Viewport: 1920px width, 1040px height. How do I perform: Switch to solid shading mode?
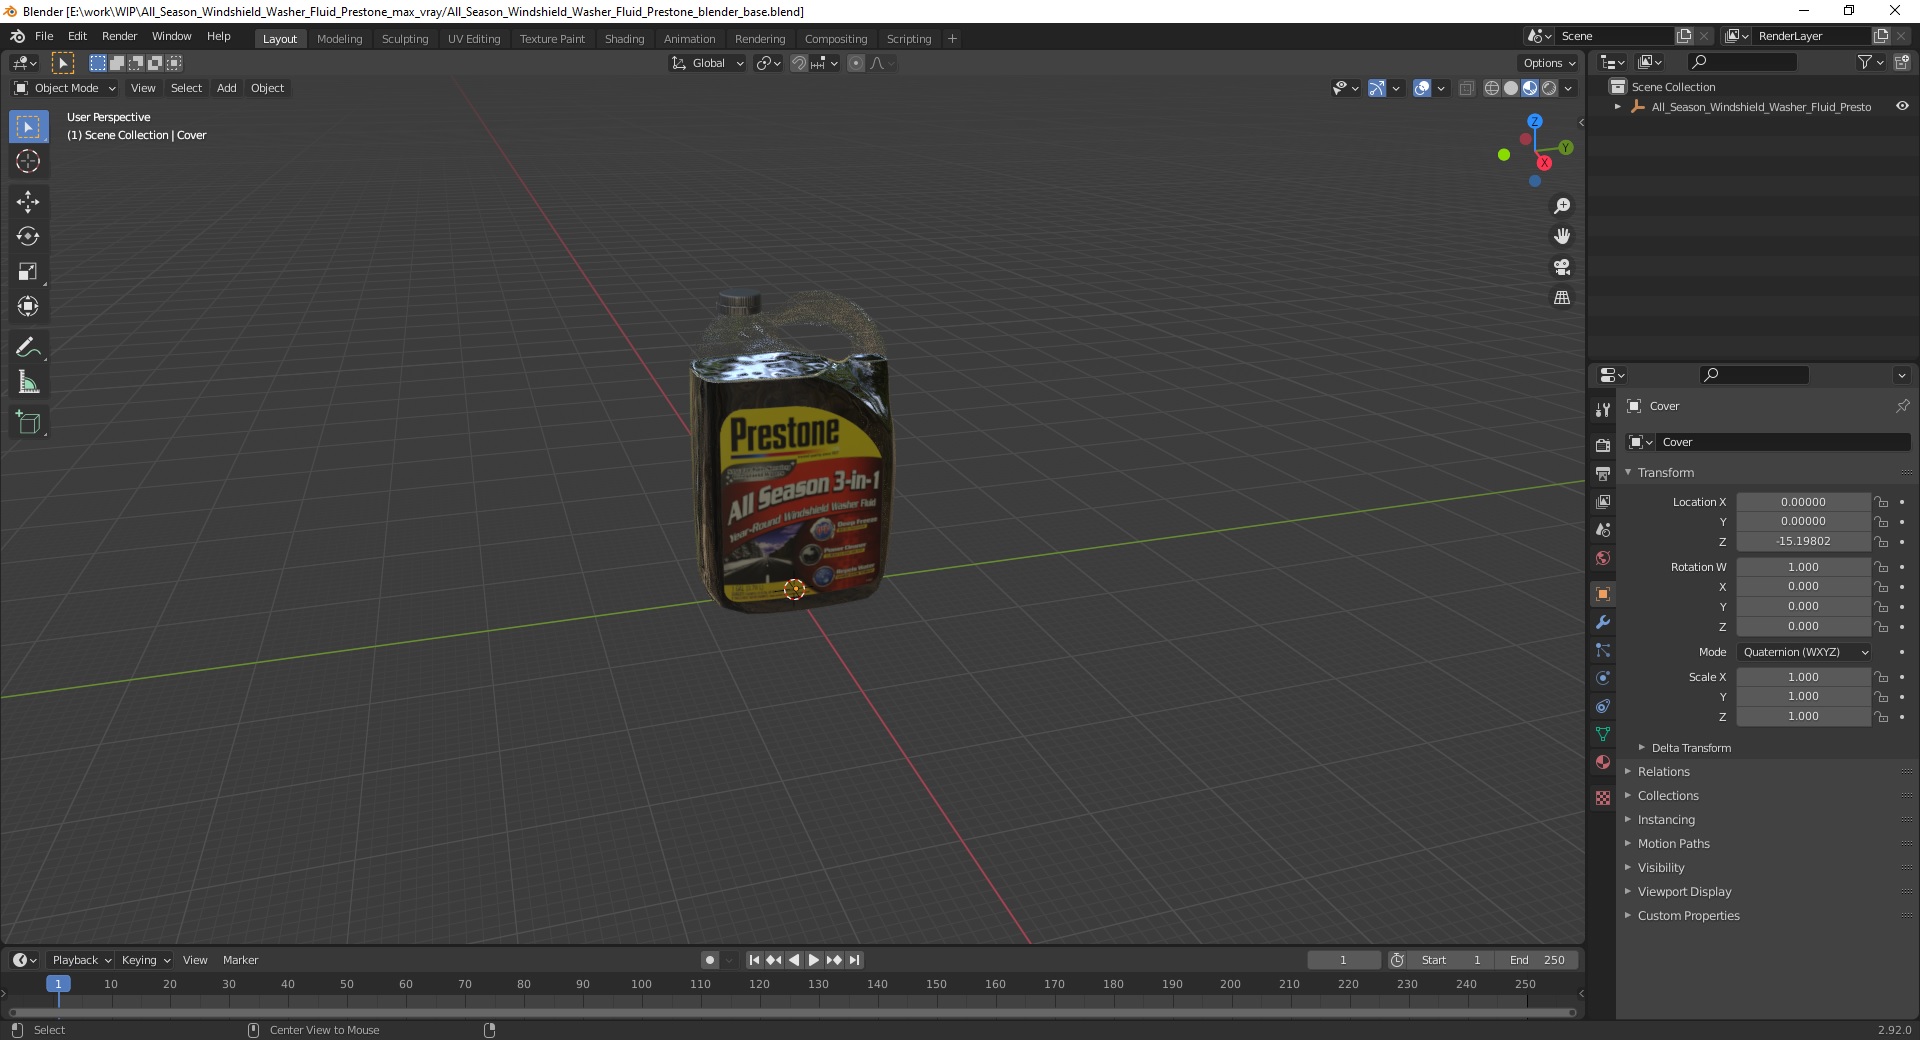[1511, 88]
